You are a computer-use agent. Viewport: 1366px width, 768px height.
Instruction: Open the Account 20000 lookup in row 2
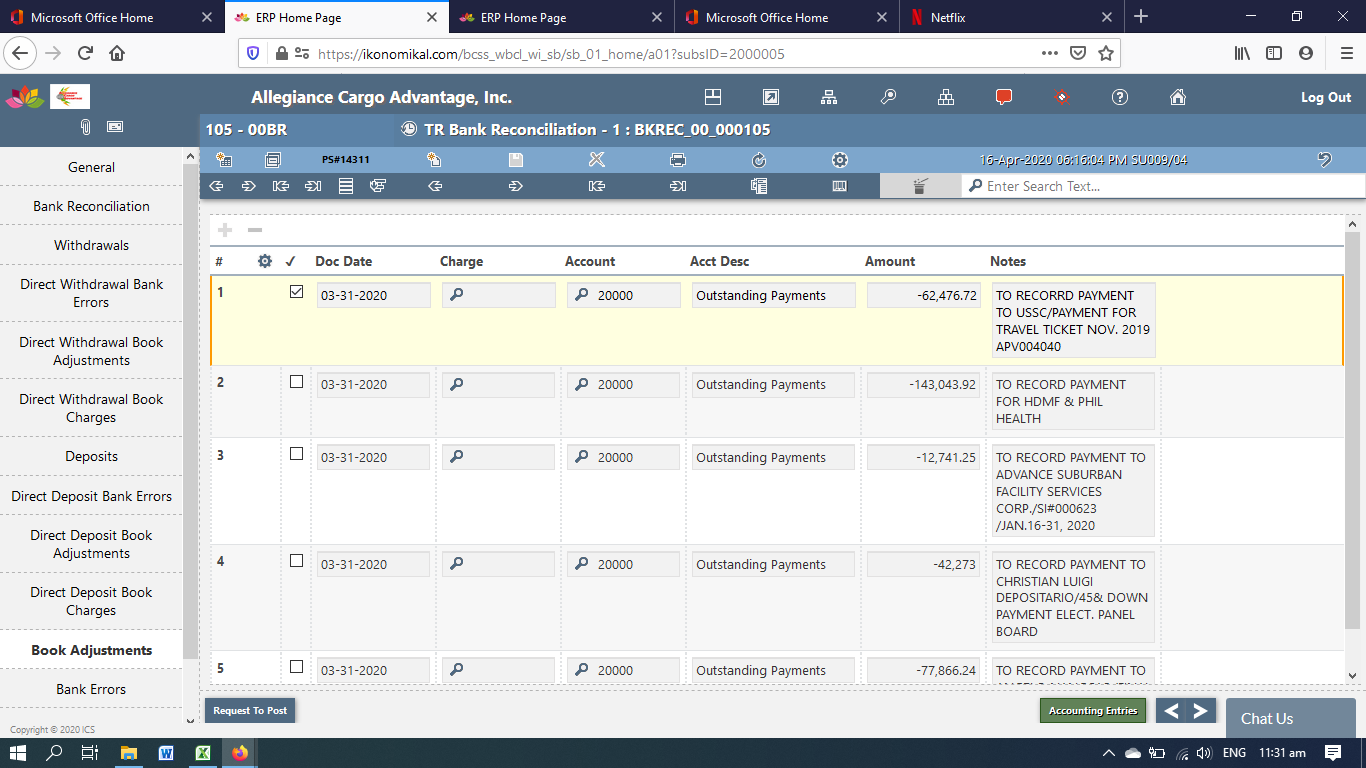click(x=581, y=384)
